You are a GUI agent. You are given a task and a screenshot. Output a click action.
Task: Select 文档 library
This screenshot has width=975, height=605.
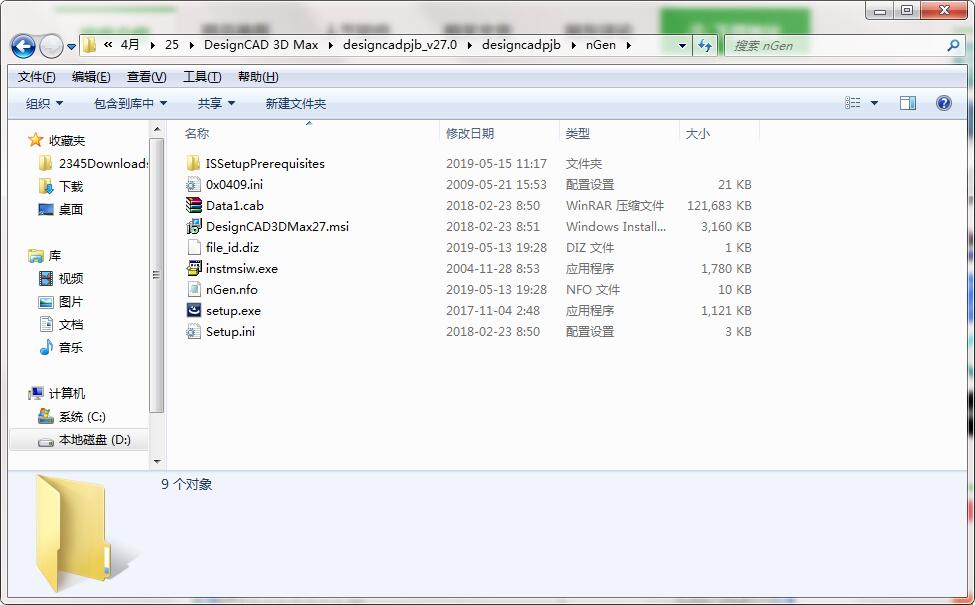click(x=71, y=325)
